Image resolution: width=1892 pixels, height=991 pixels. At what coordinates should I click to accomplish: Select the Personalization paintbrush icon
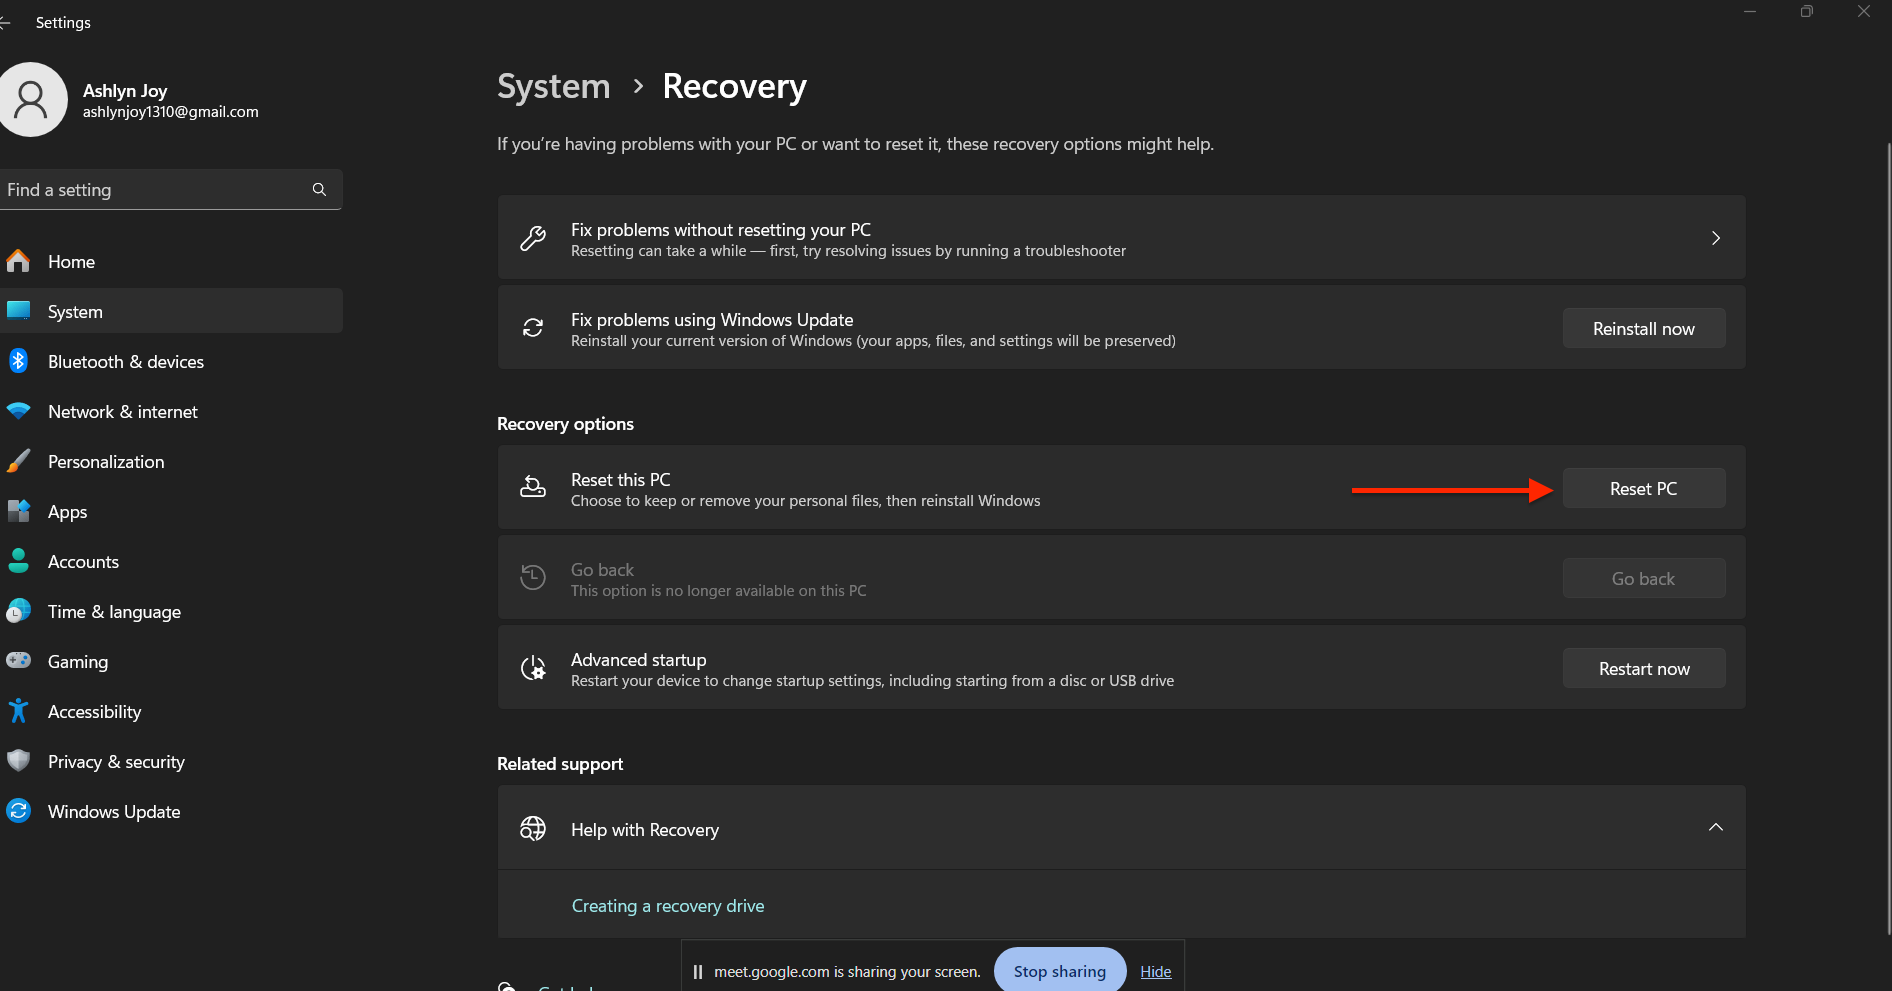click(18, 461)
